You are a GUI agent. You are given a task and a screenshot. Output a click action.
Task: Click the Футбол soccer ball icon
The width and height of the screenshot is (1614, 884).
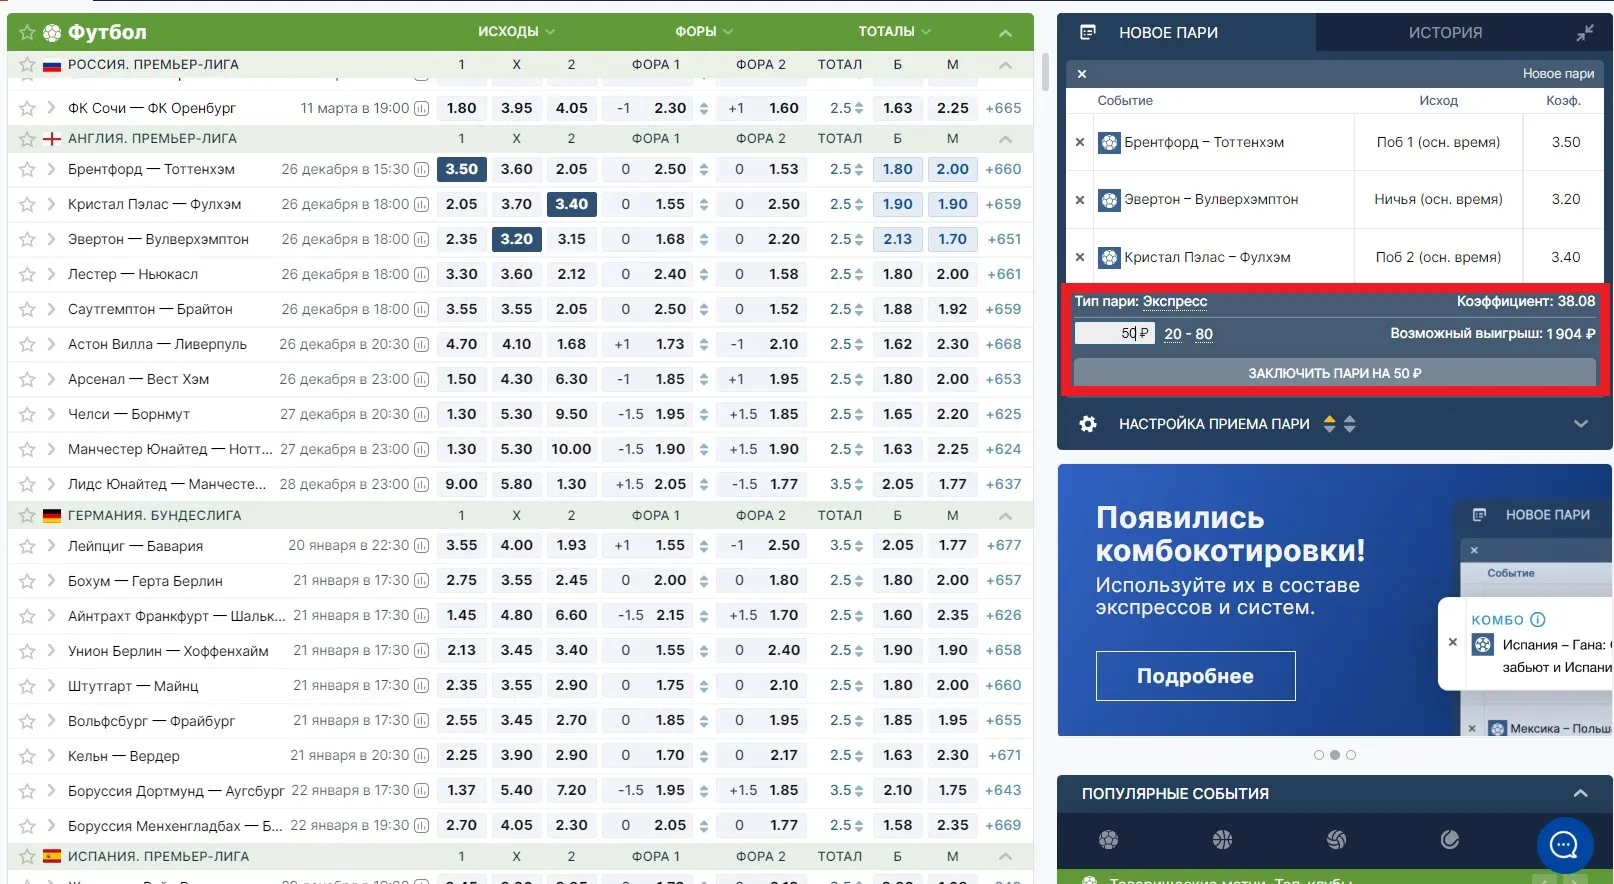(52, 33)
